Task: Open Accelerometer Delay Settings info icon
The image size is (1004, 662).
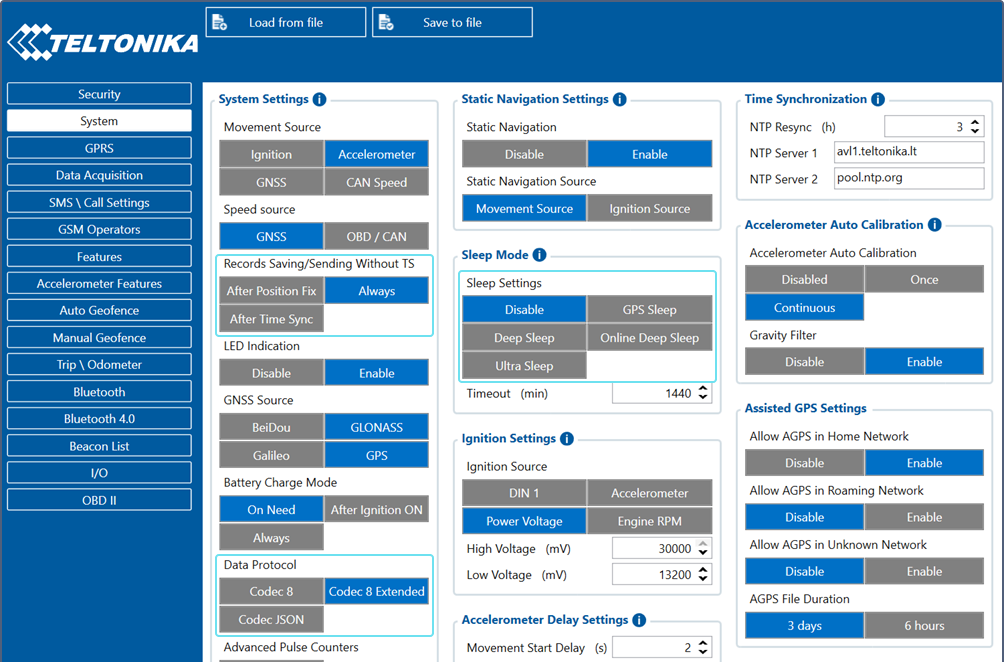Action: pyautogui.click(x=639, y=620)
